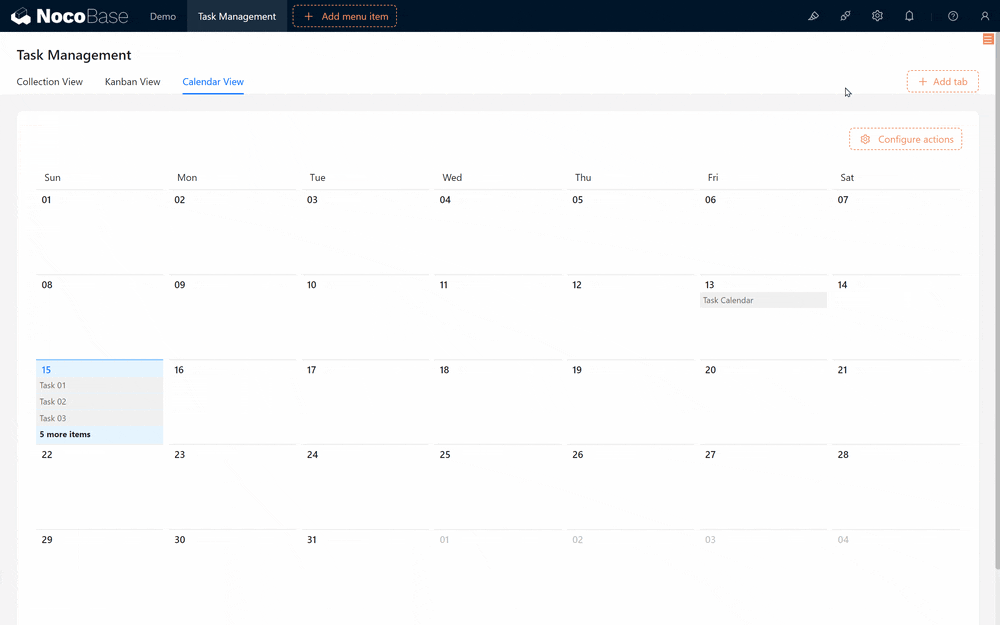This screenshot has width=1000, height=625.
Task: Select the highlighted date 15
Action: pyautogui.click(x=46, y=369)
